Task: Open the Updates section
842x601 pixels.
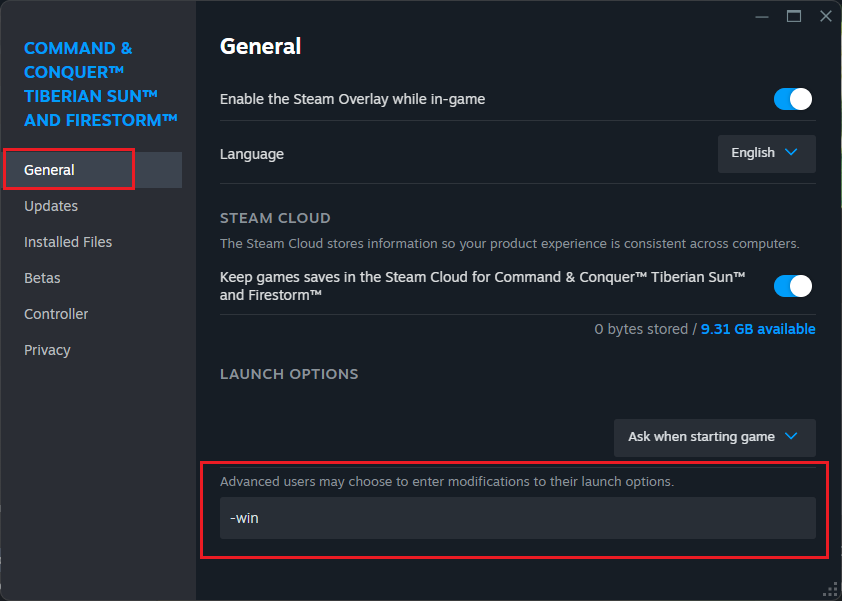Action: 51,206
